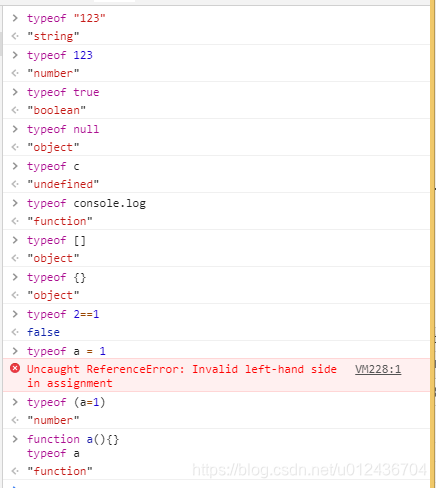Select the "object" output below typeof []
This screenshot has width=436, height=488.
click(53, 258)
